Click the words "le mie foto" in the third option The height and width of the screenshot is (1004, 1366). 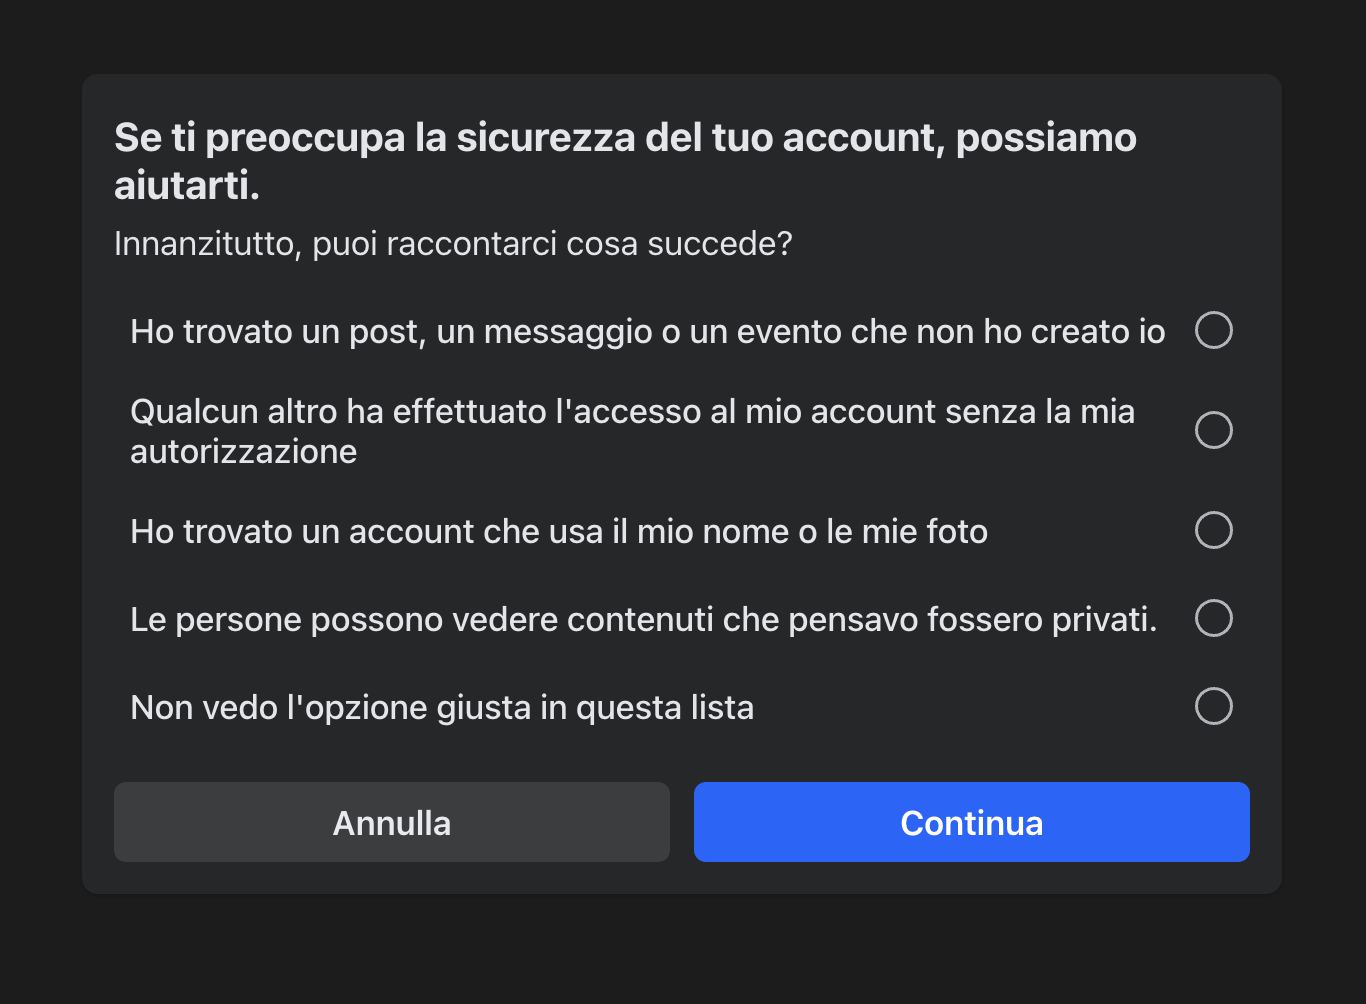(907, 532)
